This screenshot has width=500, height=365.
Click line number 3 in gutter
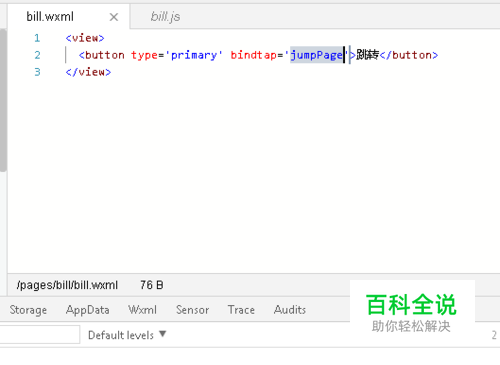[x=37, y=72]
